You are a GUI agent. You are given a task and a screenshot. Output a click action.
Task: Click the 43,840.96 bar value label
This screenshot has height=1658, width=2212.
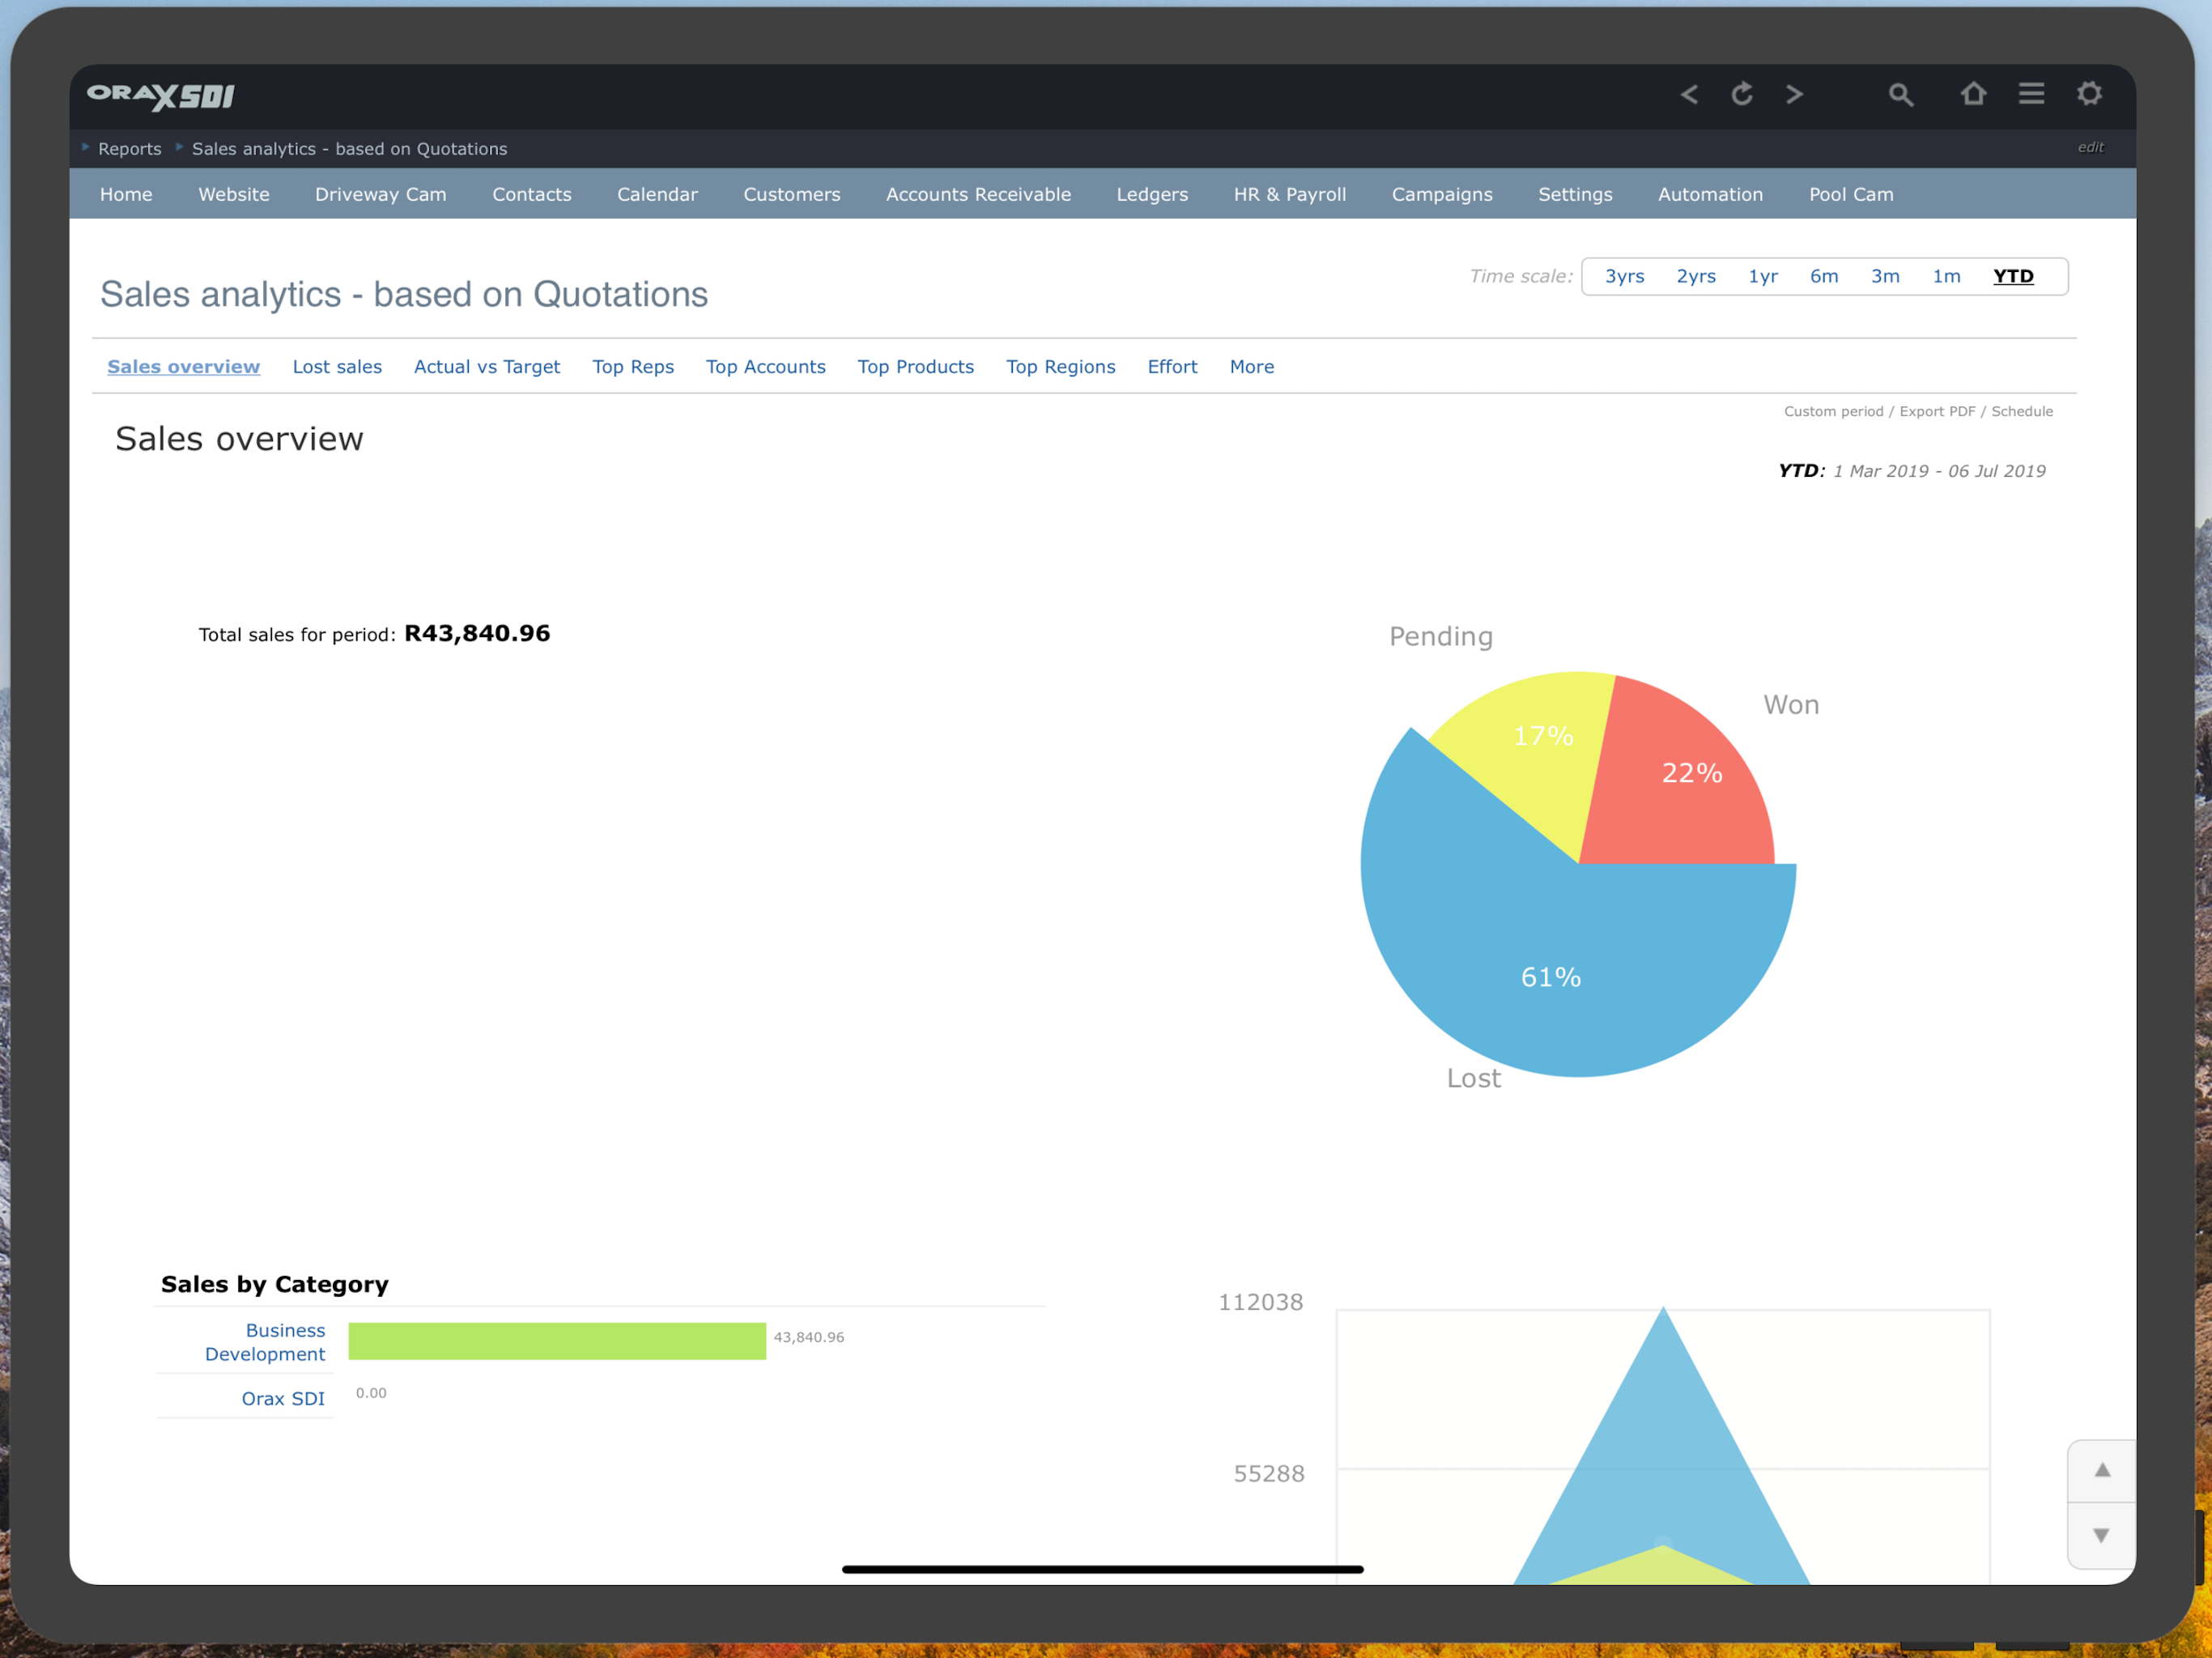pos(808,1338)
